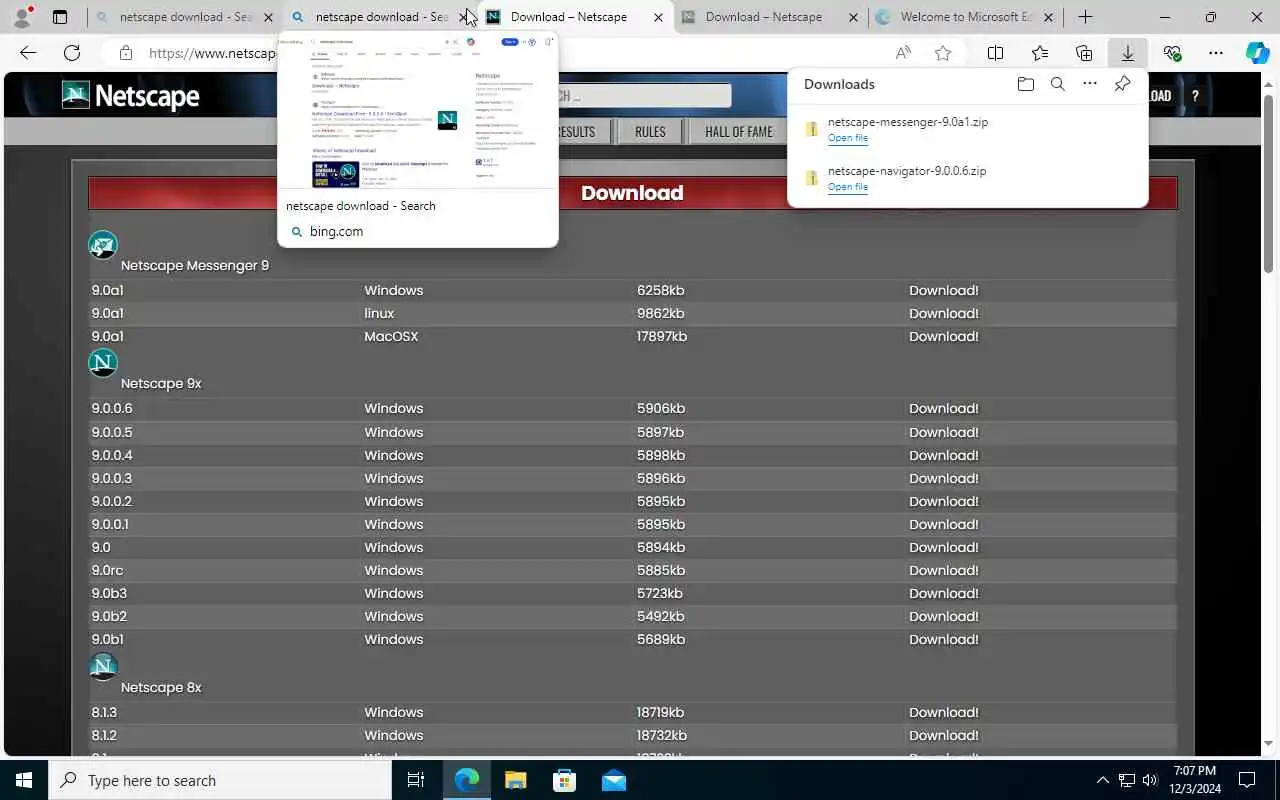Download Netscape 8.1.3 for Windows
The image size is (1280, 800).
943,712
